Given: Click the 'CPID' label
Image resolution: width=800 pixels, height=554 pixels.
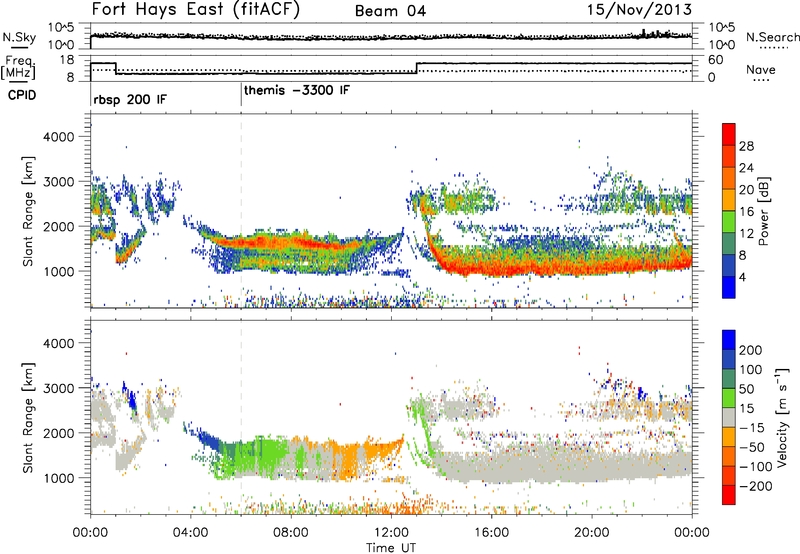Looking at the screenshot, I should [x=22, y=95].
